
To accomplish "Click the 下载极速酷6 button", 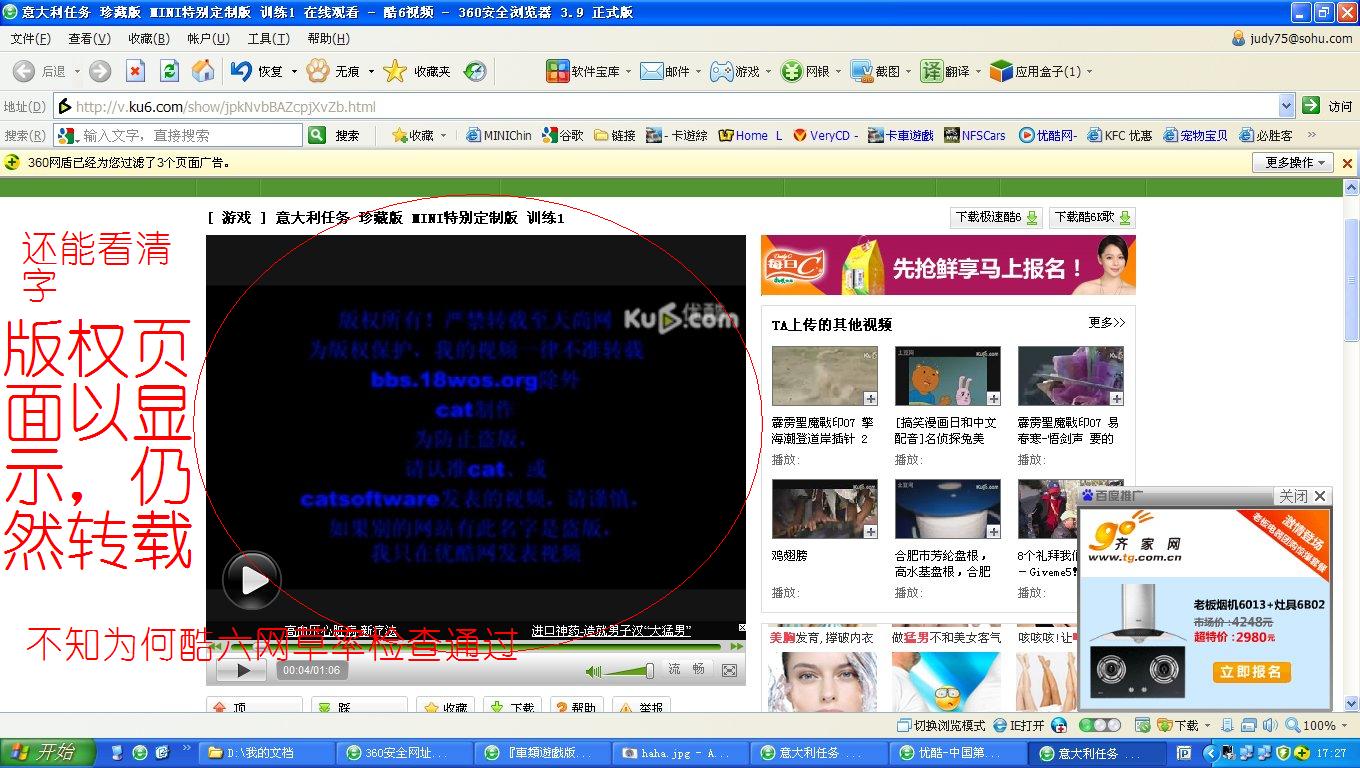I will (x=995, y=217).
